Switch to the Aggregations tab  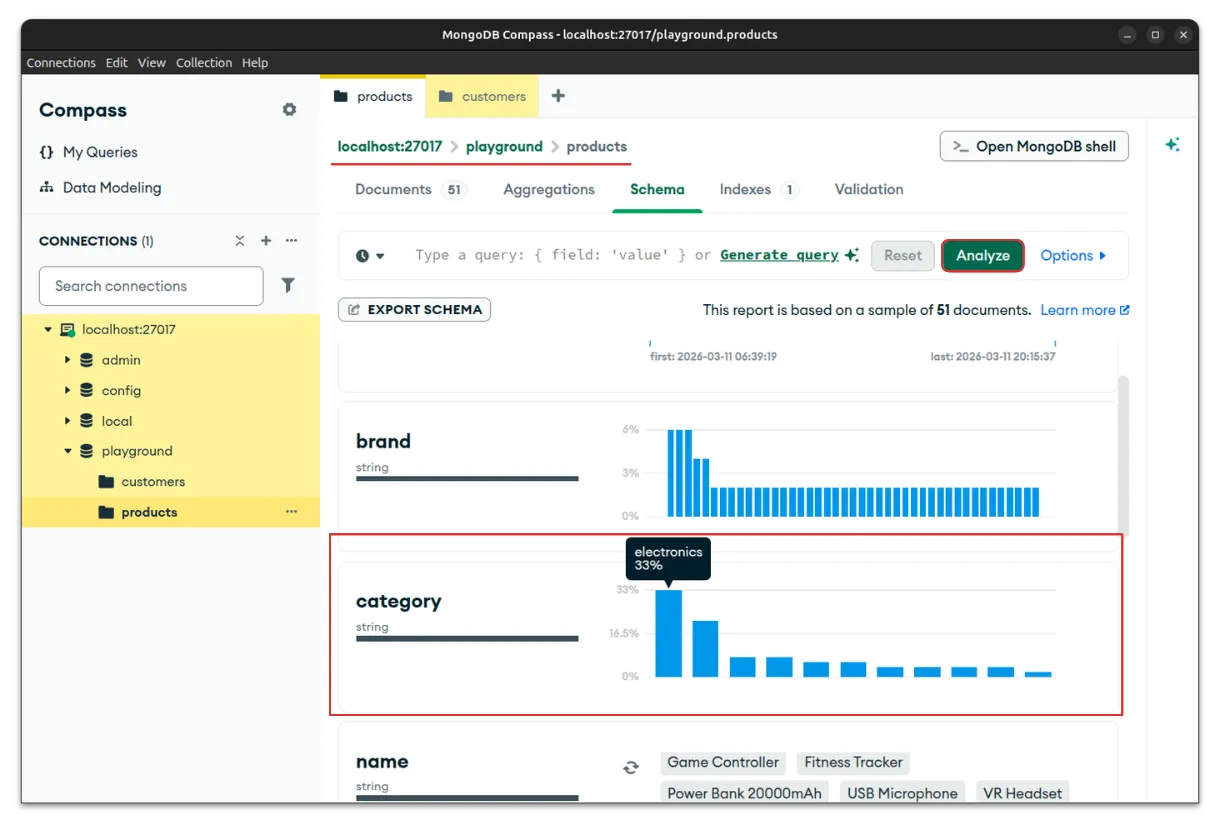click(x=548, y=190)
